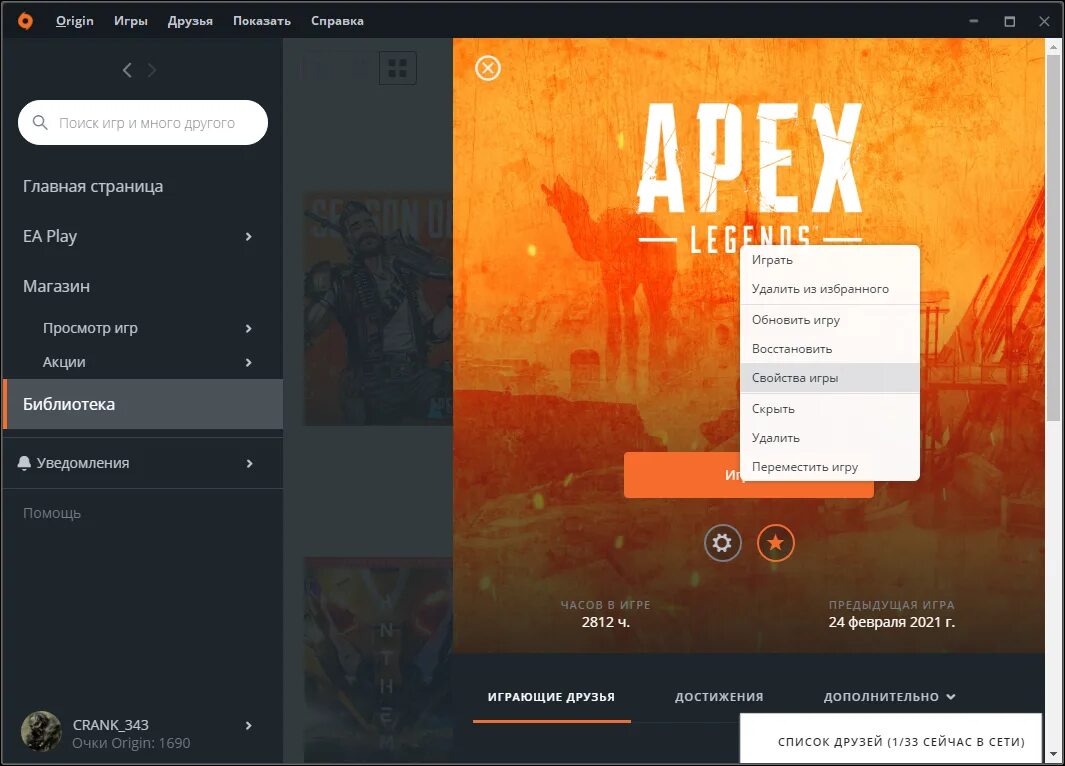The width and height of the screenshot is (1065, 766).
Task: Expand the CRANK_343 profile menu arrow
Action: click(249, 725)
